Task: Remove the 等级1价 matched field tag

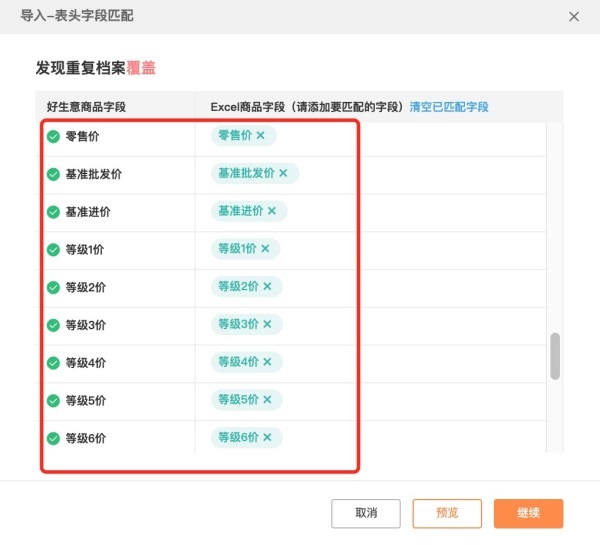Action: pos(265,249)
